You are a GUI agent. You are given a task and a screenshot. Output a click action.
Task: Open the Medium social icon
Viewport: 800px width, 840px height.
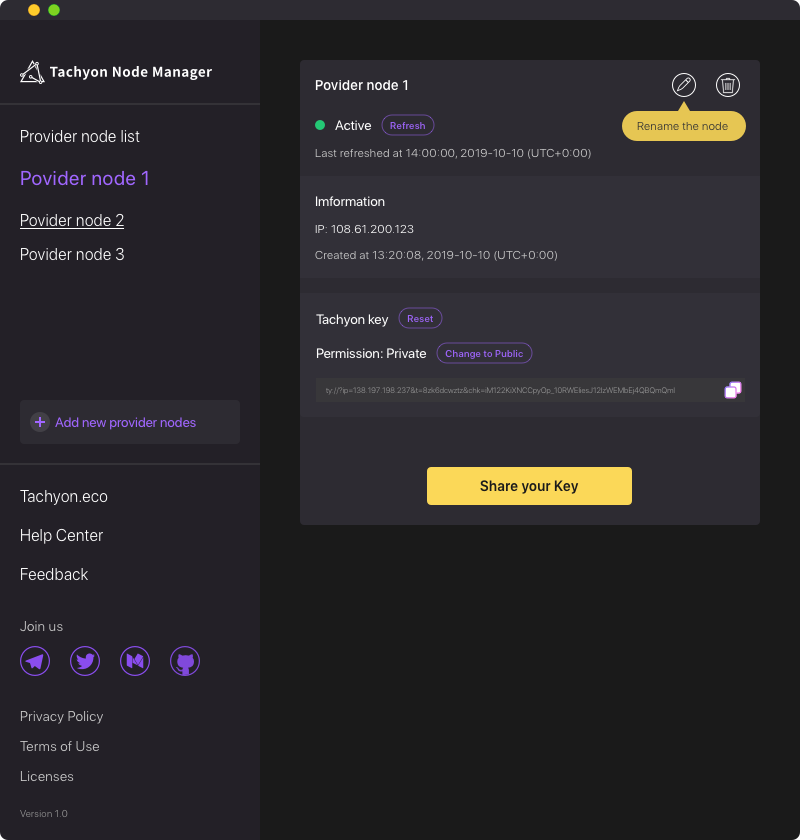tap(135, 661)
